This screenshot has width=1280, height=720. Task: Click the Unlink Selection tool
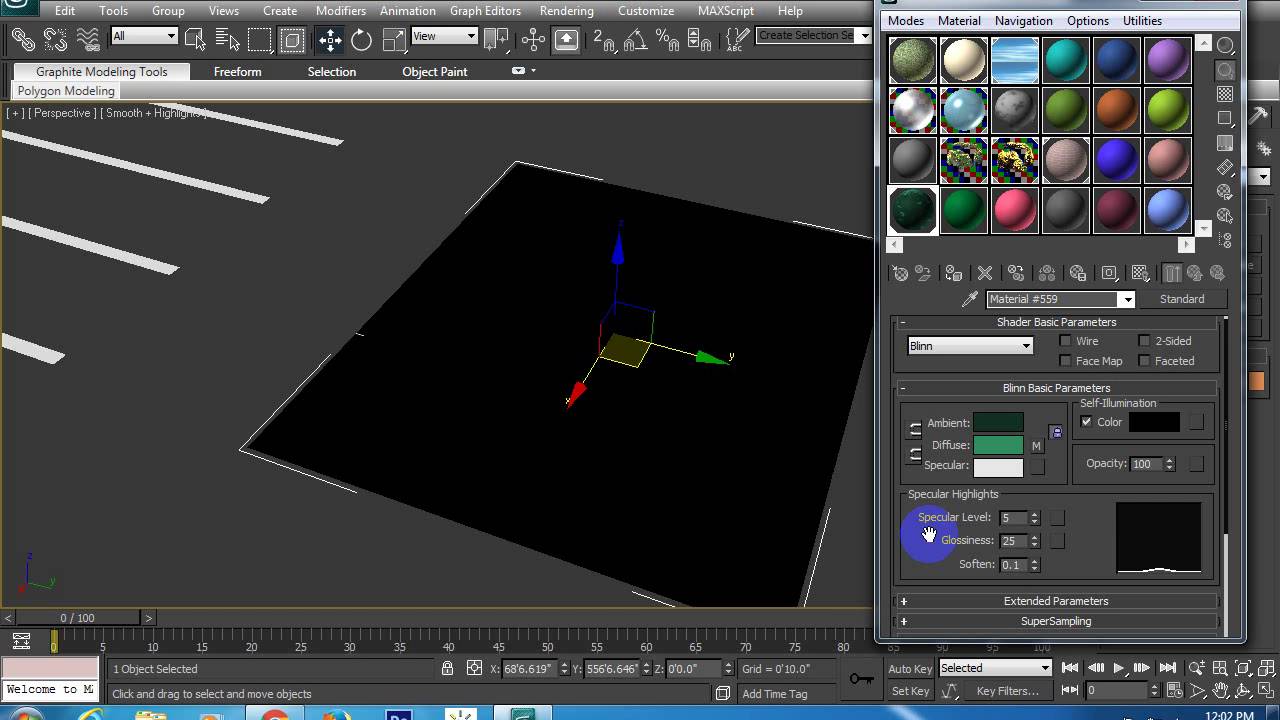55,40
